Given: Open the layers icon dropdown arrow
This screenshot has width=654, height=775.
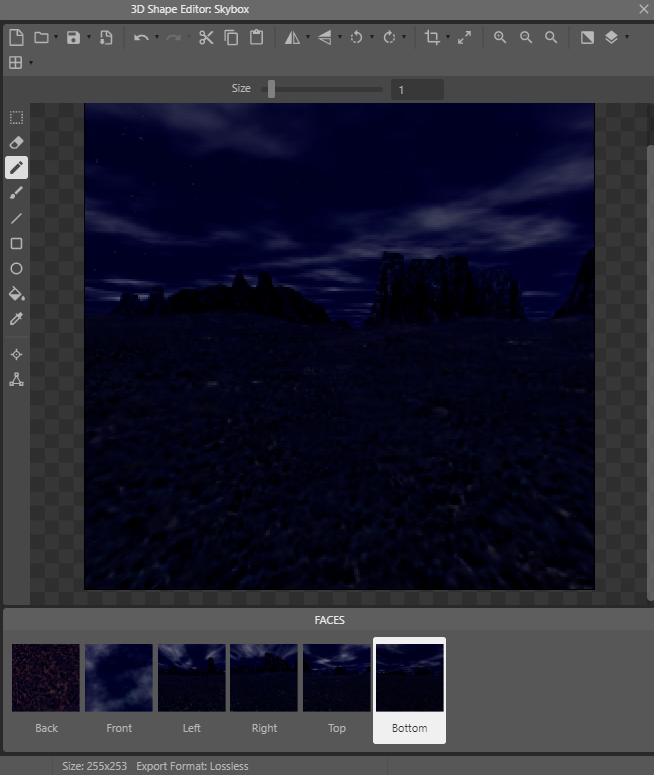Looking at the screenshot, I should click(627, 37).
